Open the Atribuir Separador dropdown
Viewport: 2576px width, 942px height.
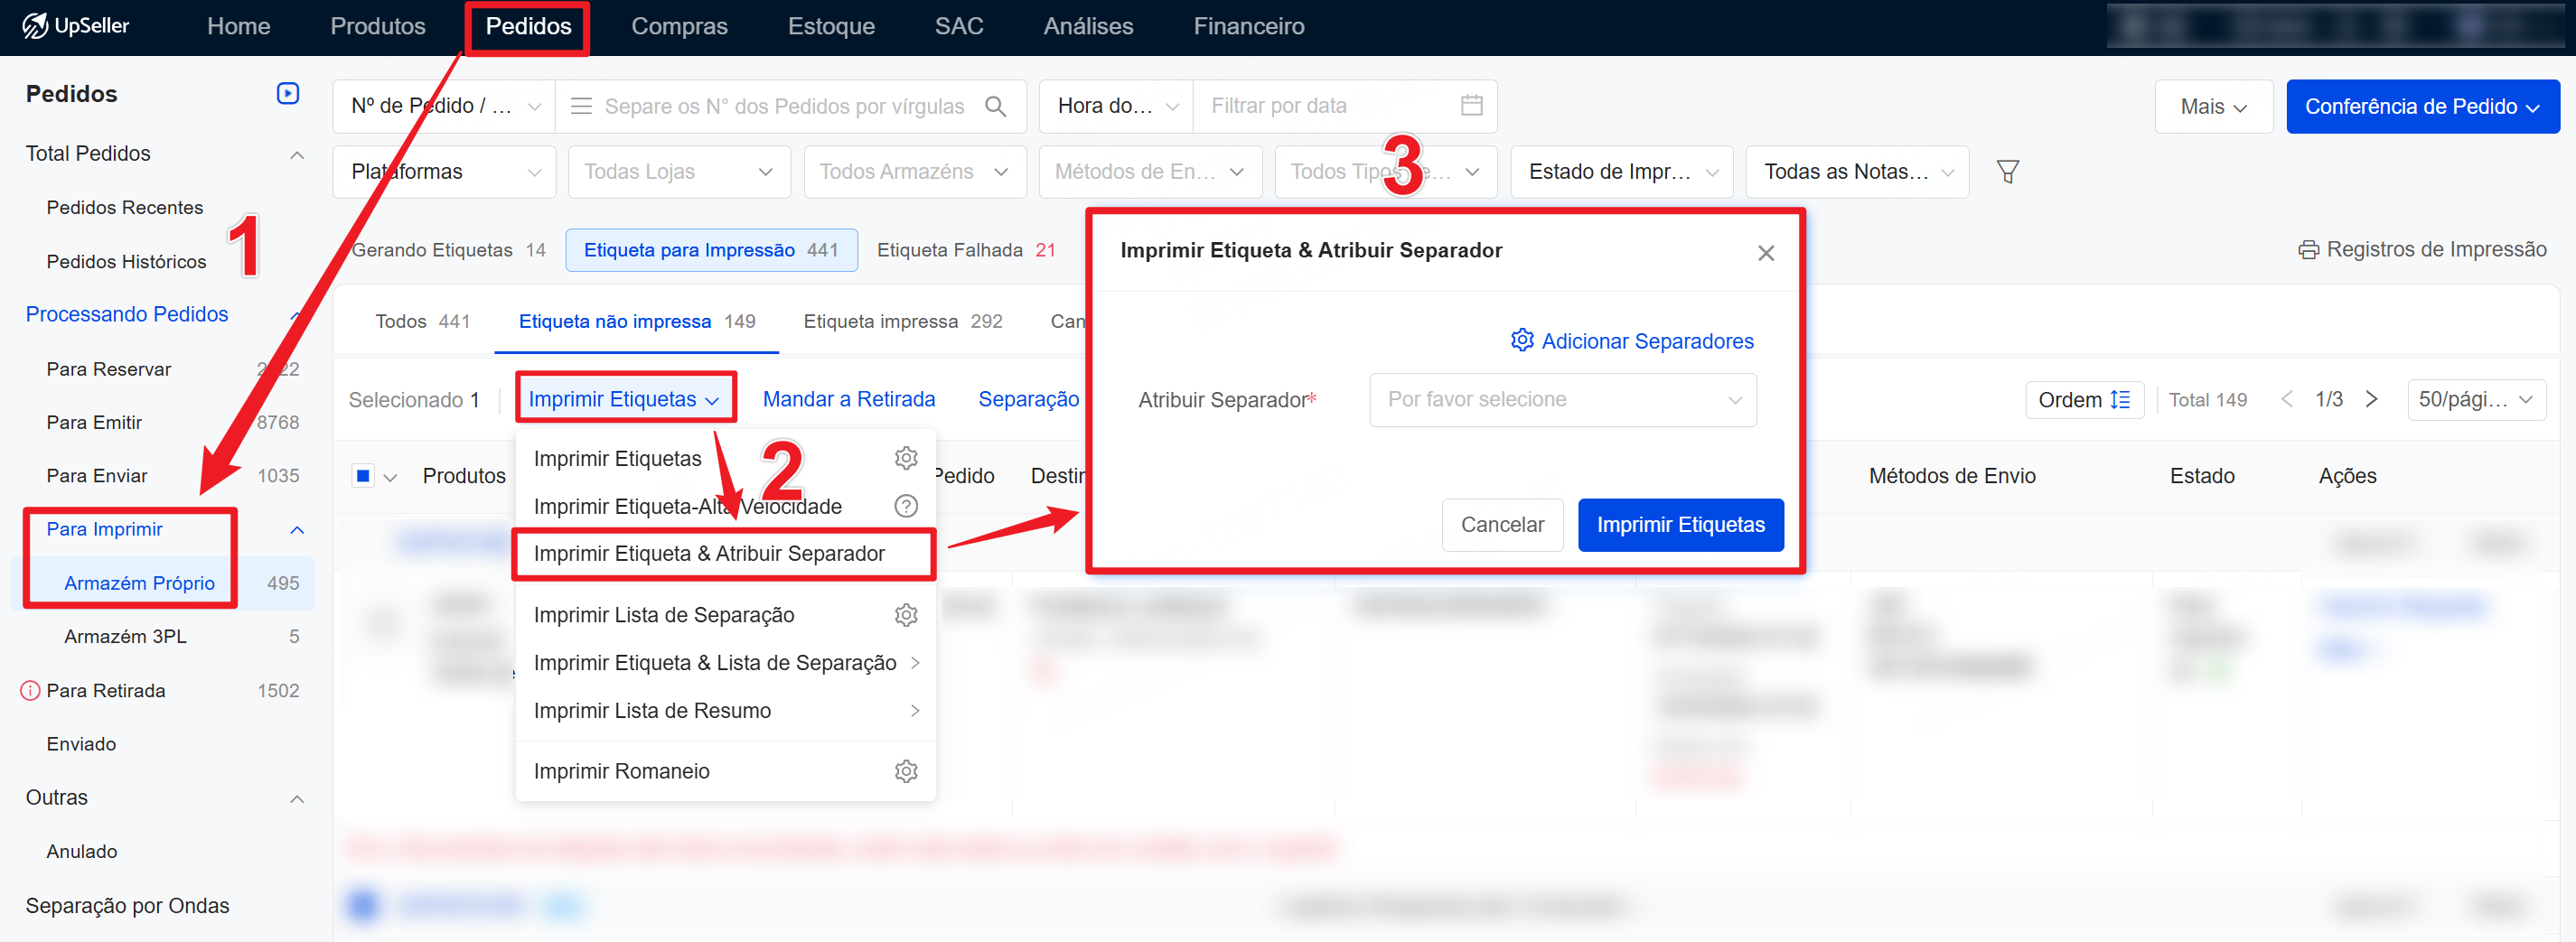click(1562, 400)
